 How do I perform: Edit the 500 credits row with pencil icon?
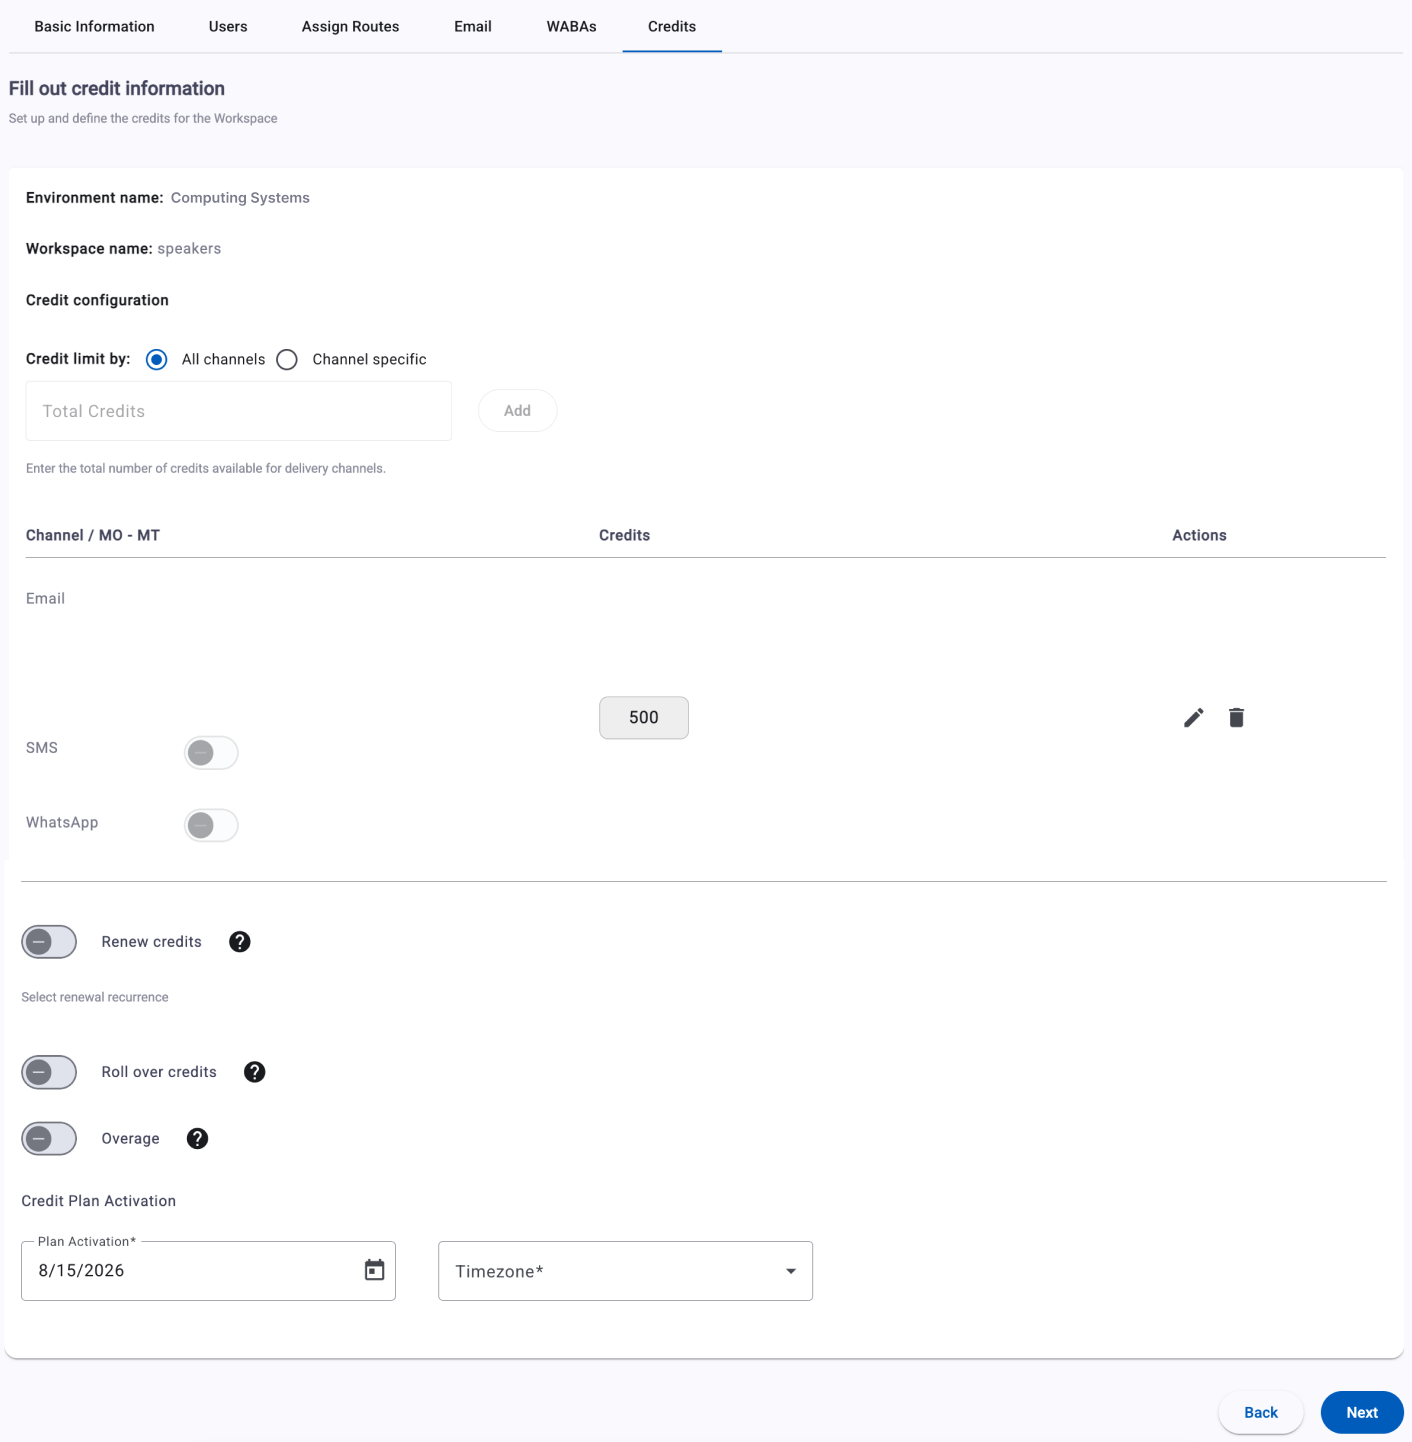tap(1193, 718)
